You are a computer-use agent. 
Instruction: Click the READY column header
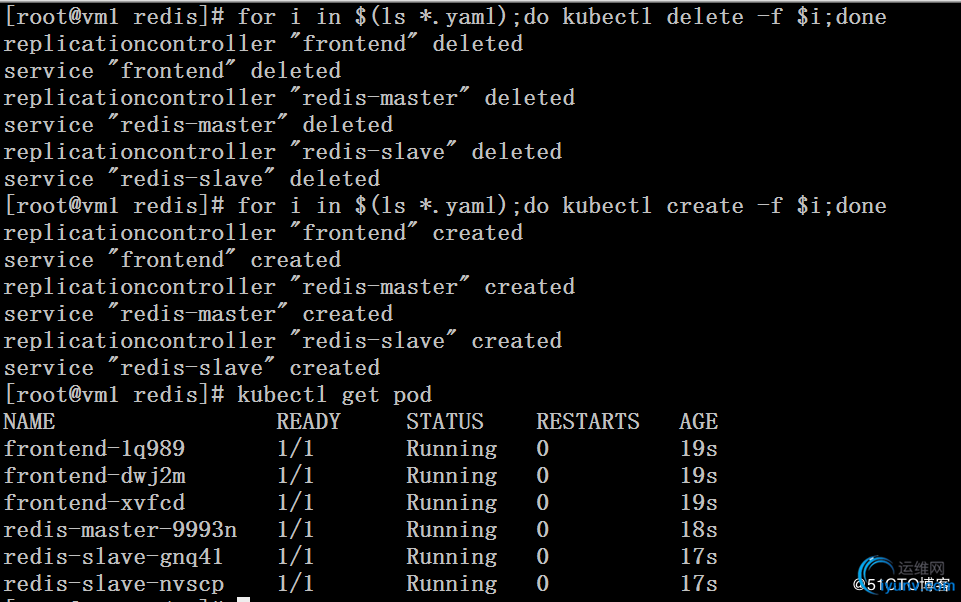coord(309,422)
